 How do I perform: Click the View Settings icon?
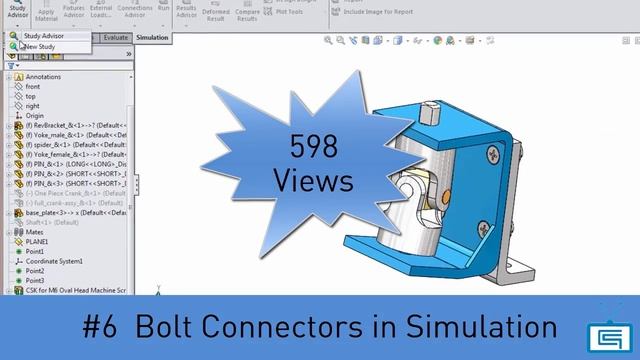470,40
